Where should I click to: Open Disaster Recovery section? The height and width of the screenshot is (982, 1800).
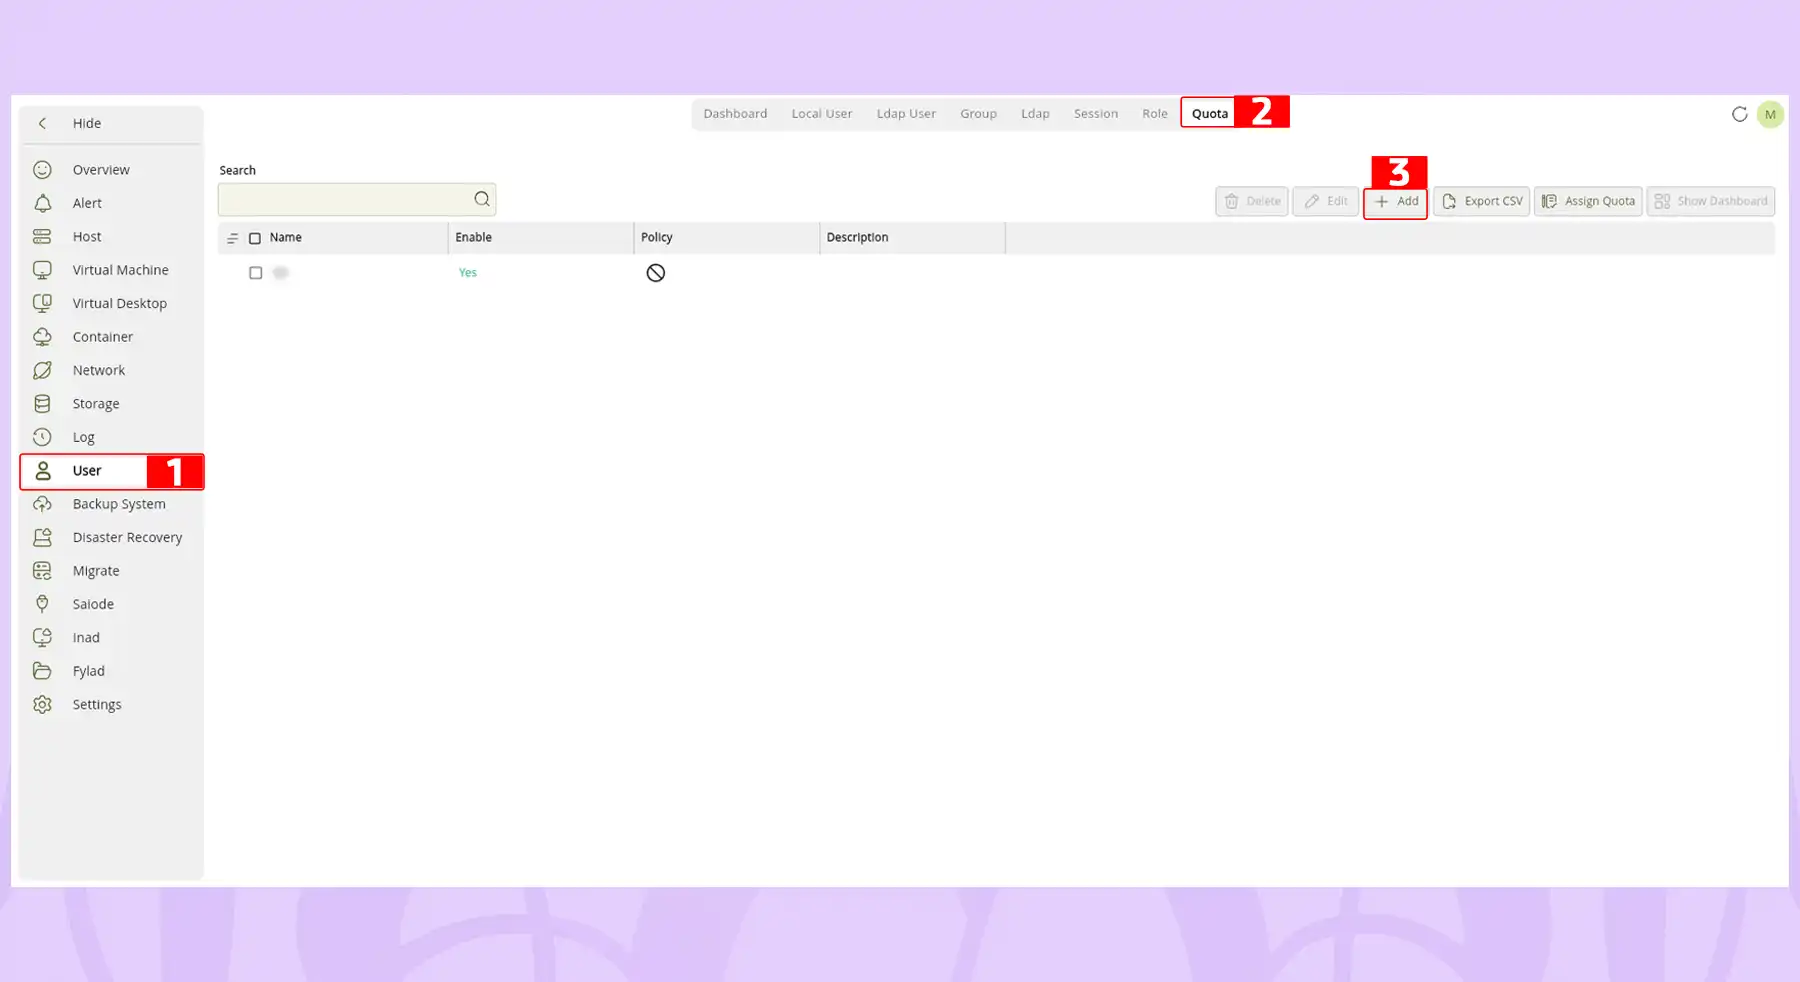point(127,537)
